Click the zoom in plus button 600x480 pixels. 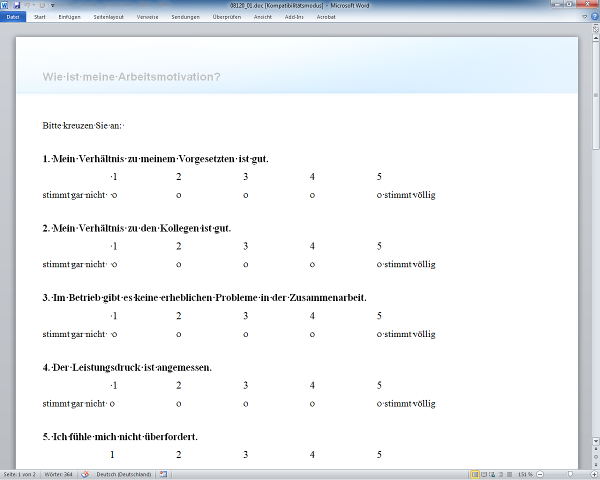591,474
